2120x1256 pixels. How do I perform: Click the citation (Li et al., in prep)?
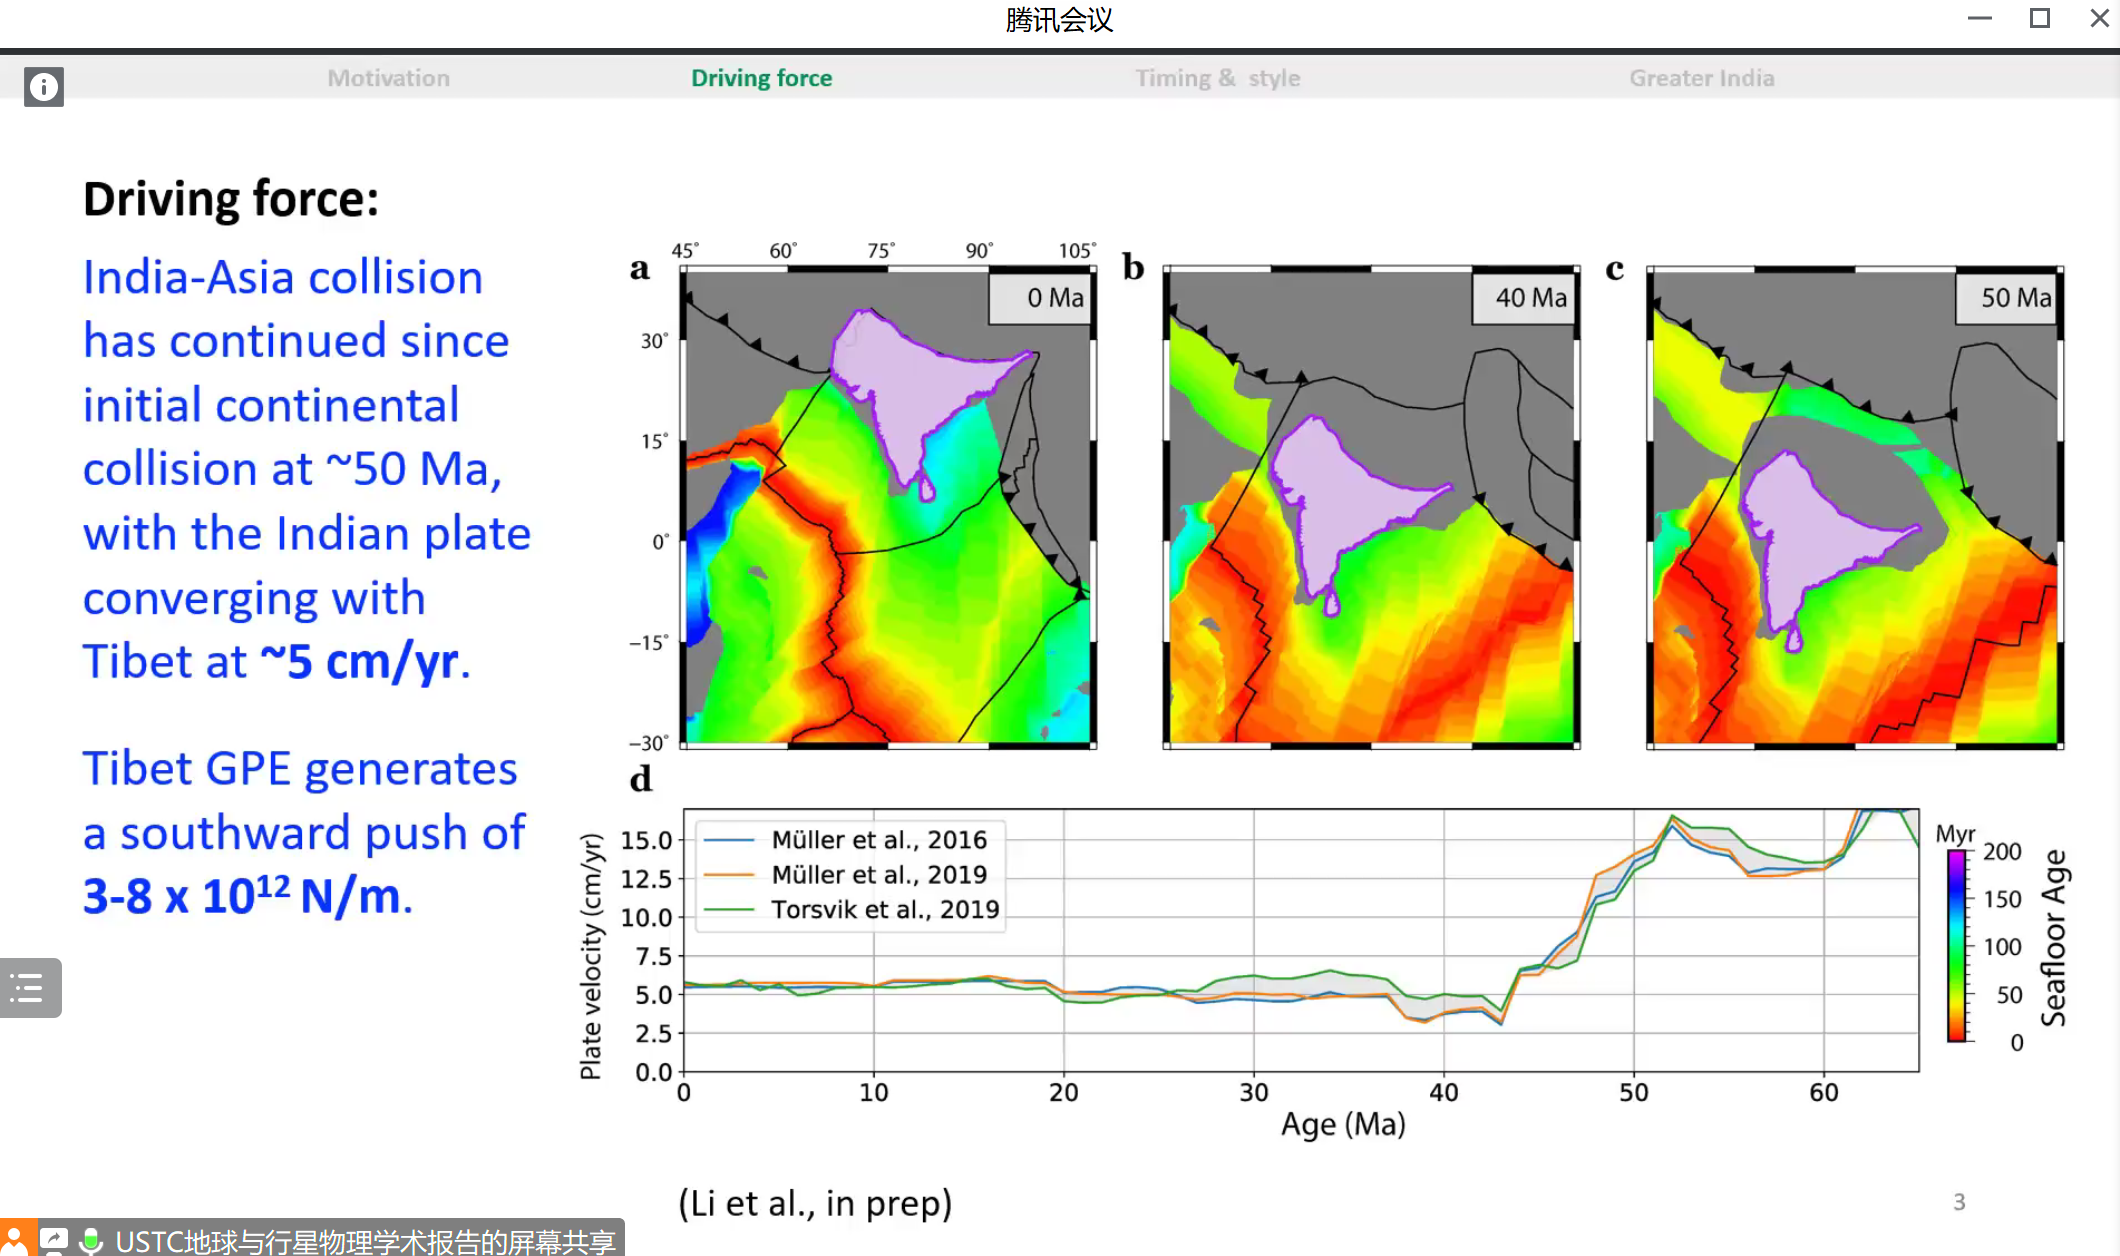click(815, 1203)
